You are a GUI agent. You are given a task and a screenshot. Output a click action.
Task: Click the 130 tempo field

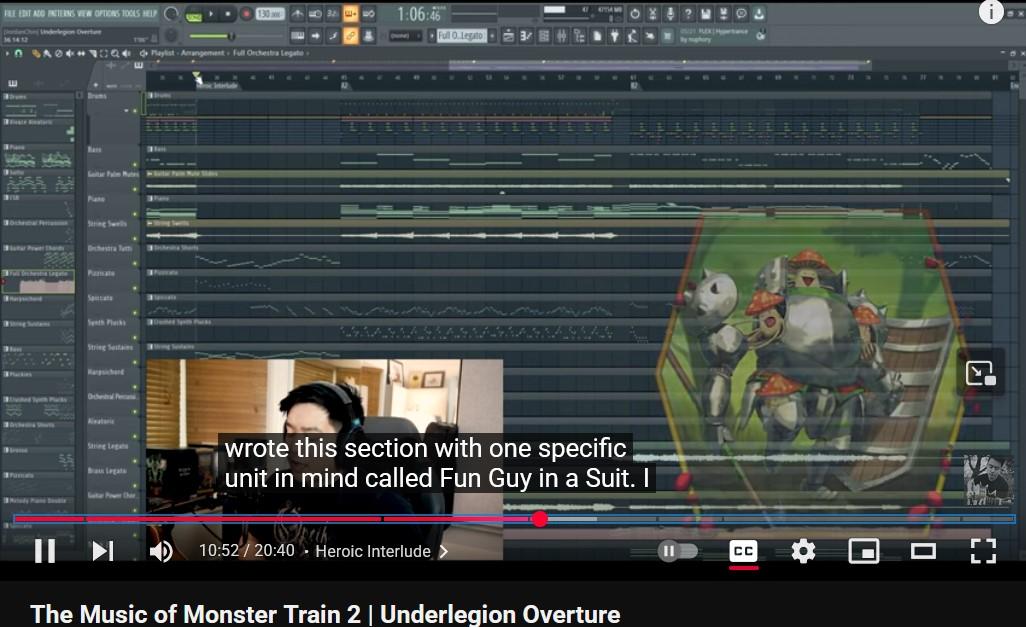pos(270,14)
